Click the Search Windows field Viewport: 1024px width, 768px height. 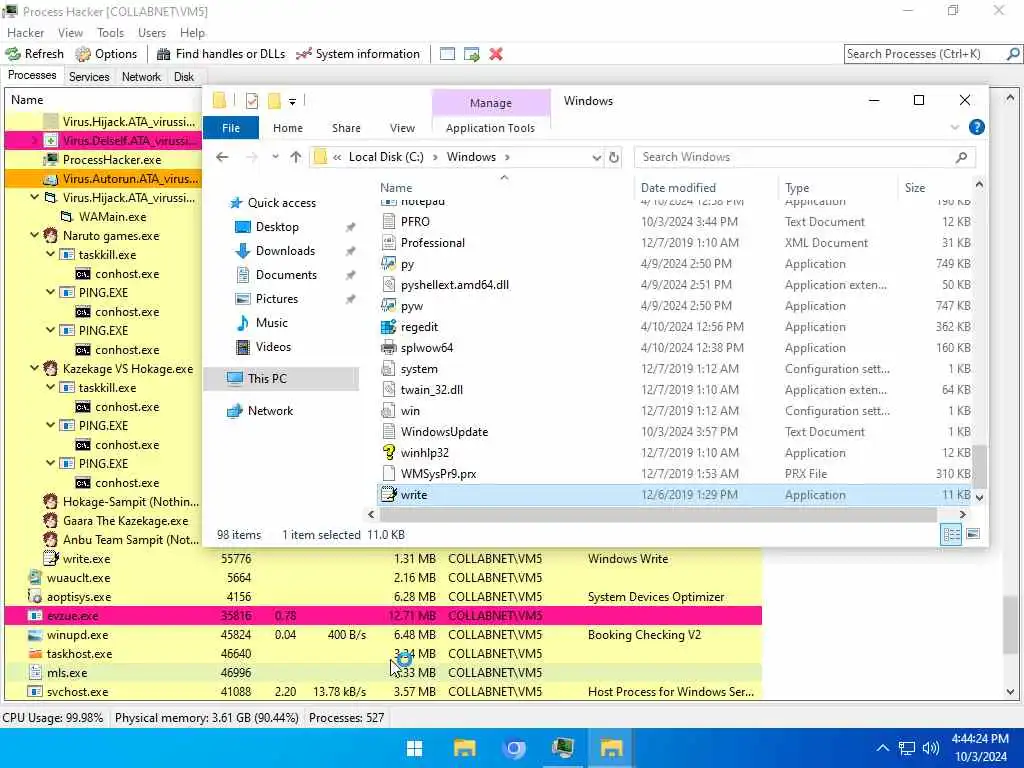click(805, 157)
